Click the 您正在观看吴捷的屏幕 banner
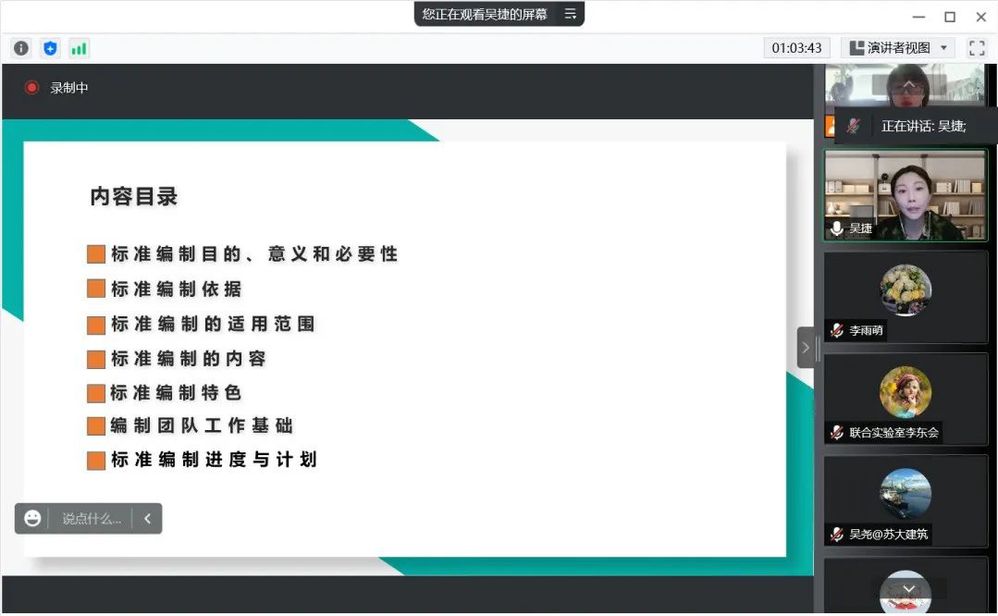Viewport: 998px width, 616px height. [x=485, y=14]
